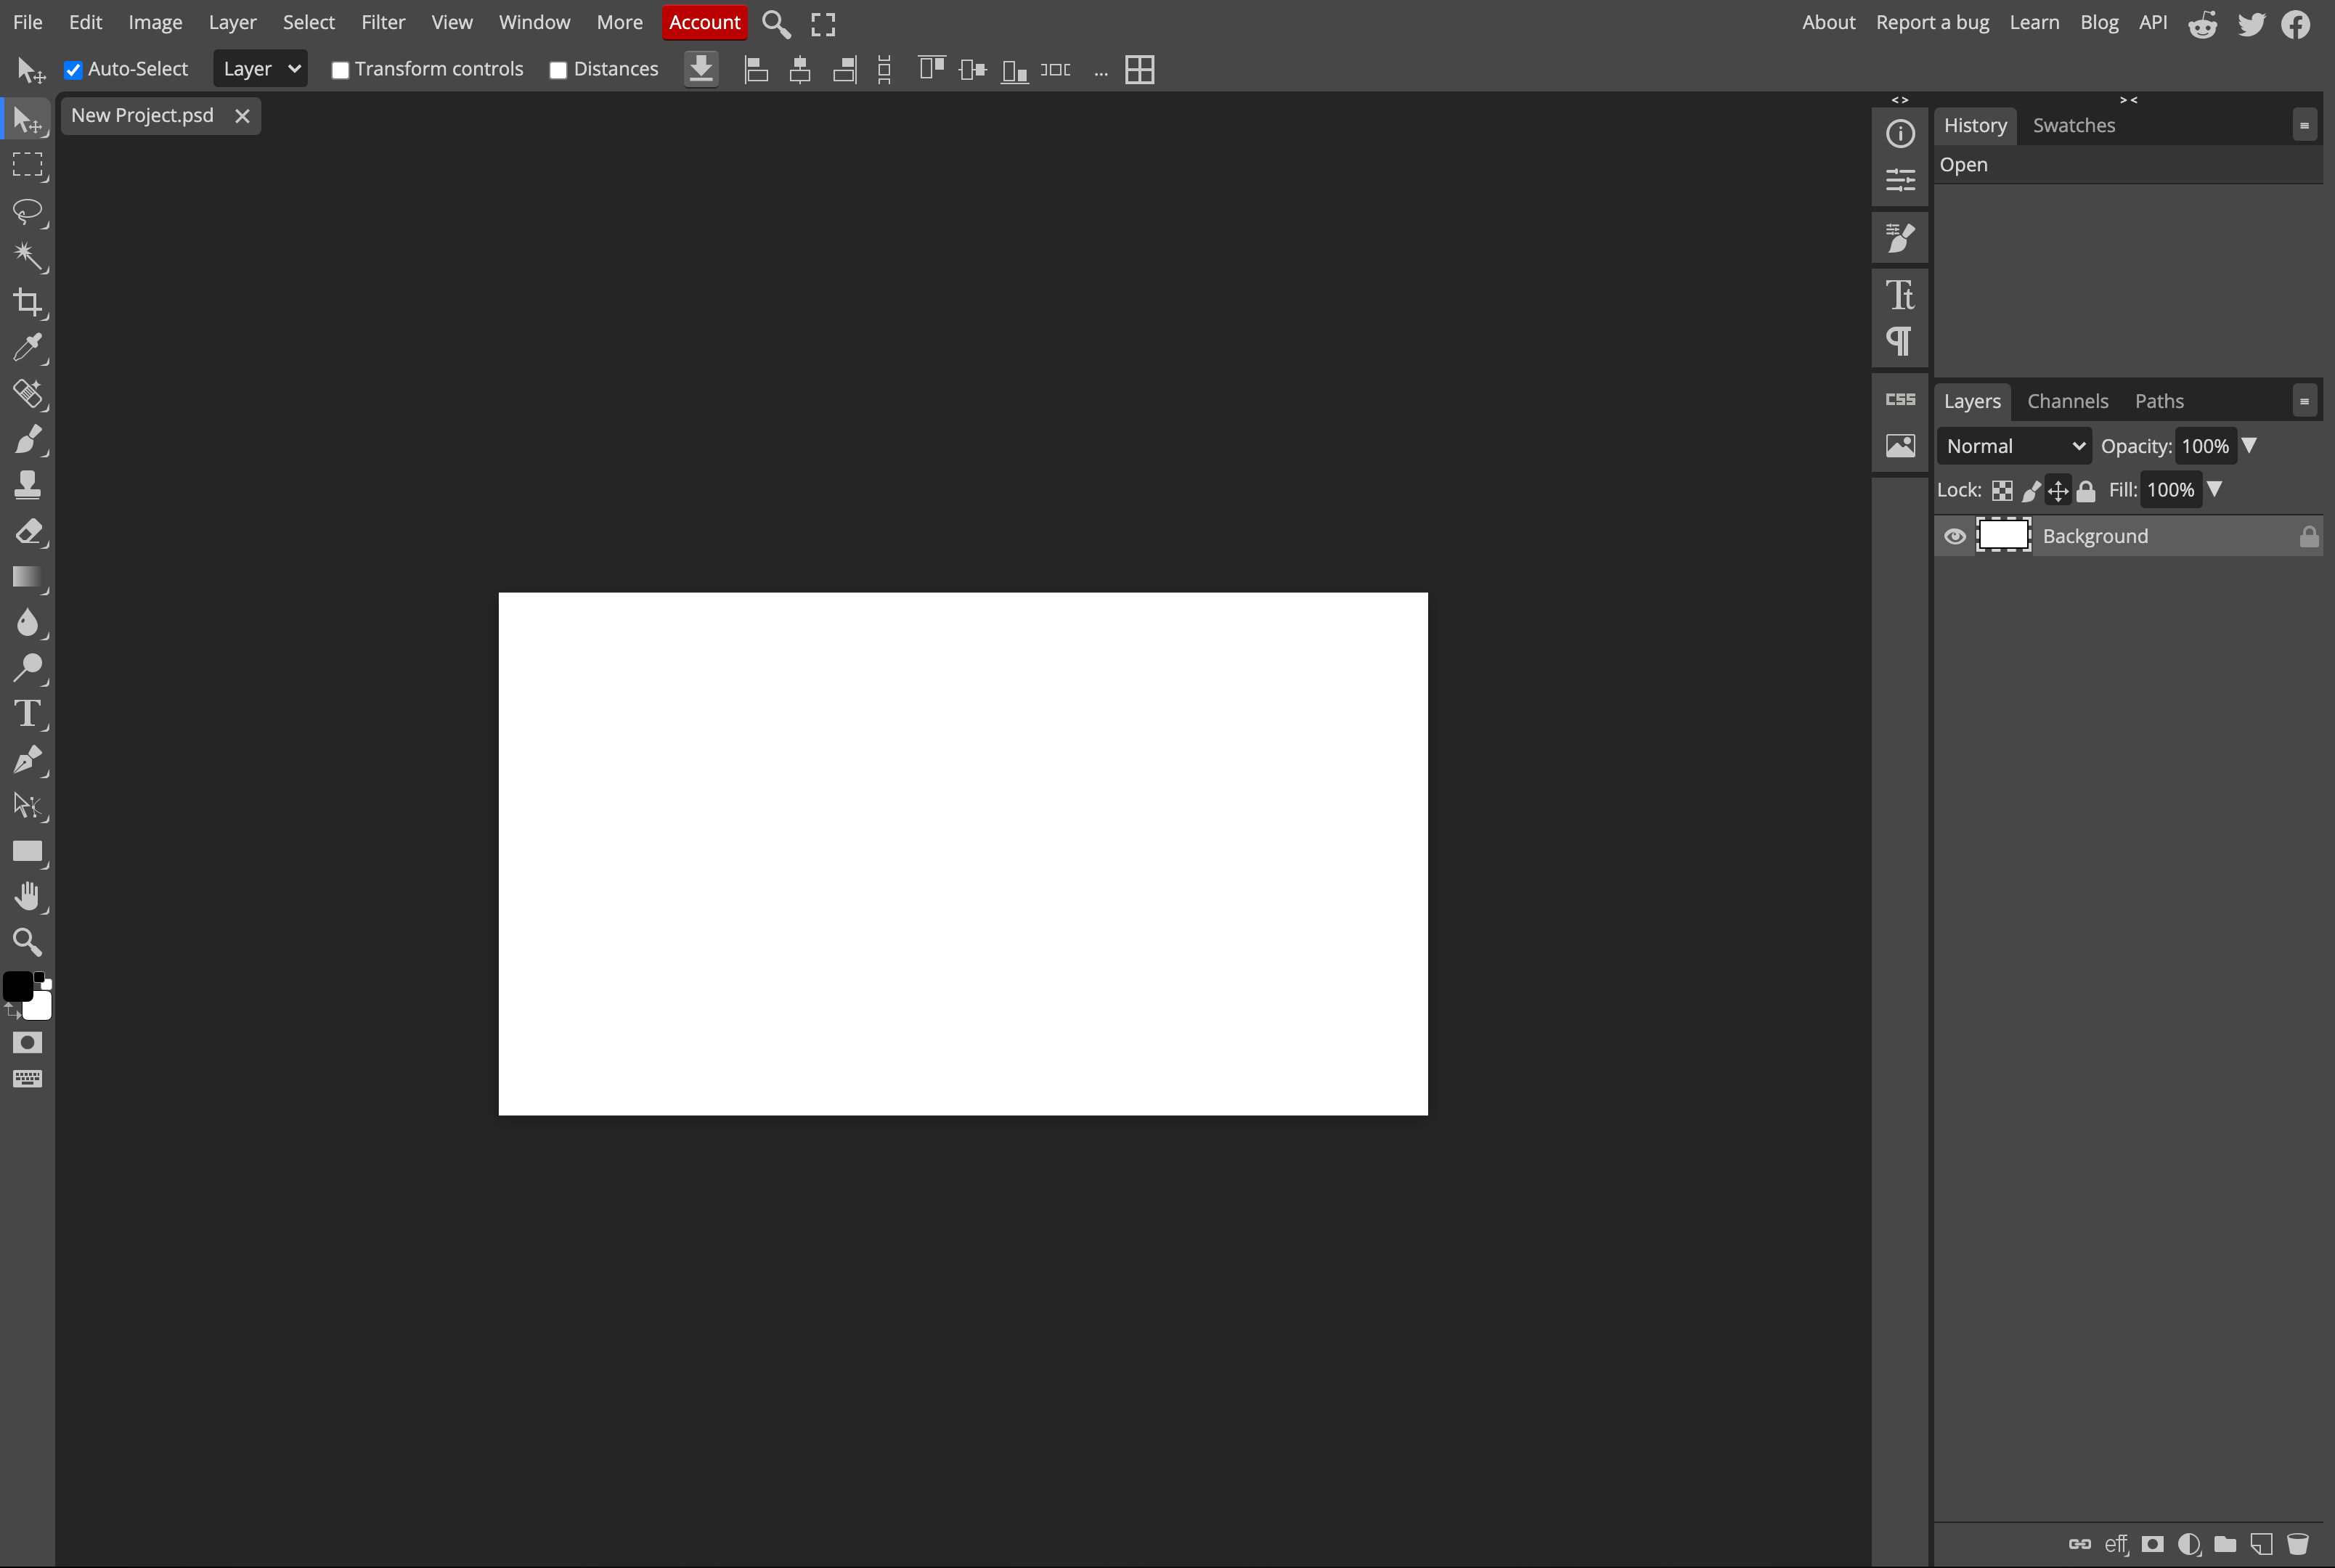Open the Learn link

pos(2034,22)
